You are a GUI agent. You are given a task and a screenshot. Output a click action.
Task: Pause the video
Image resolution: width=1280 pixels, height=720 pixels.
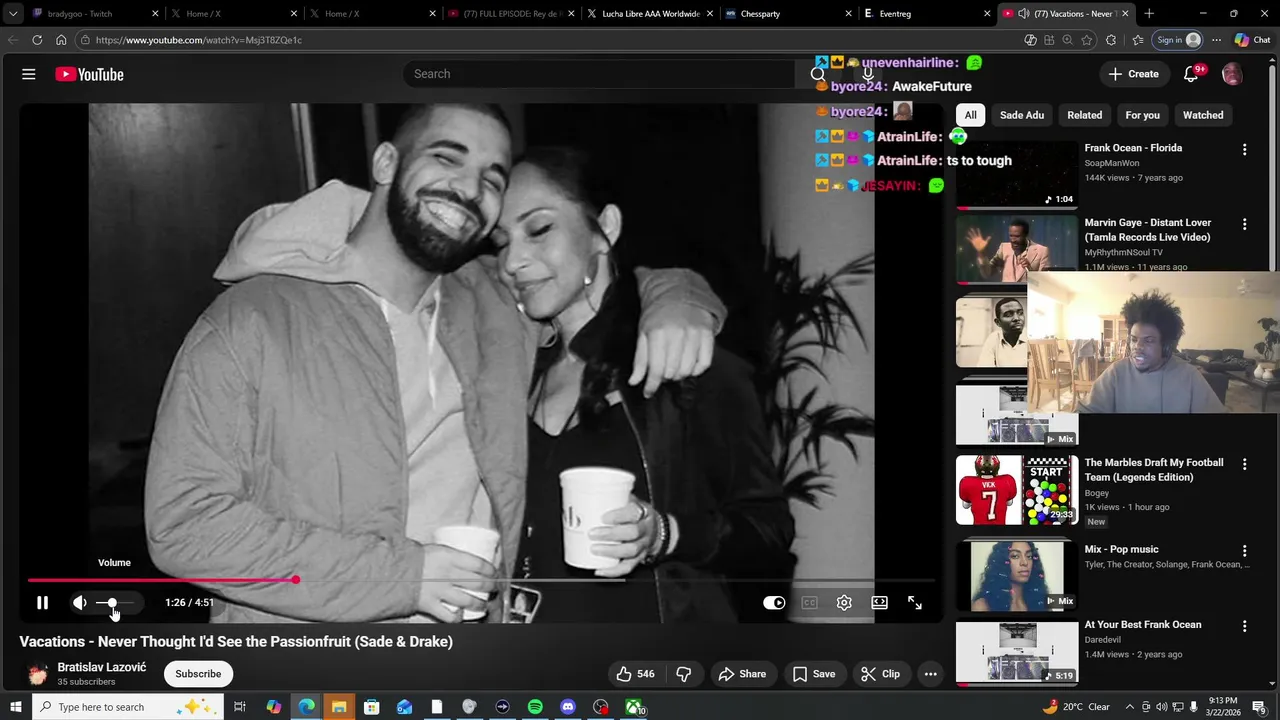click(42, 602)
